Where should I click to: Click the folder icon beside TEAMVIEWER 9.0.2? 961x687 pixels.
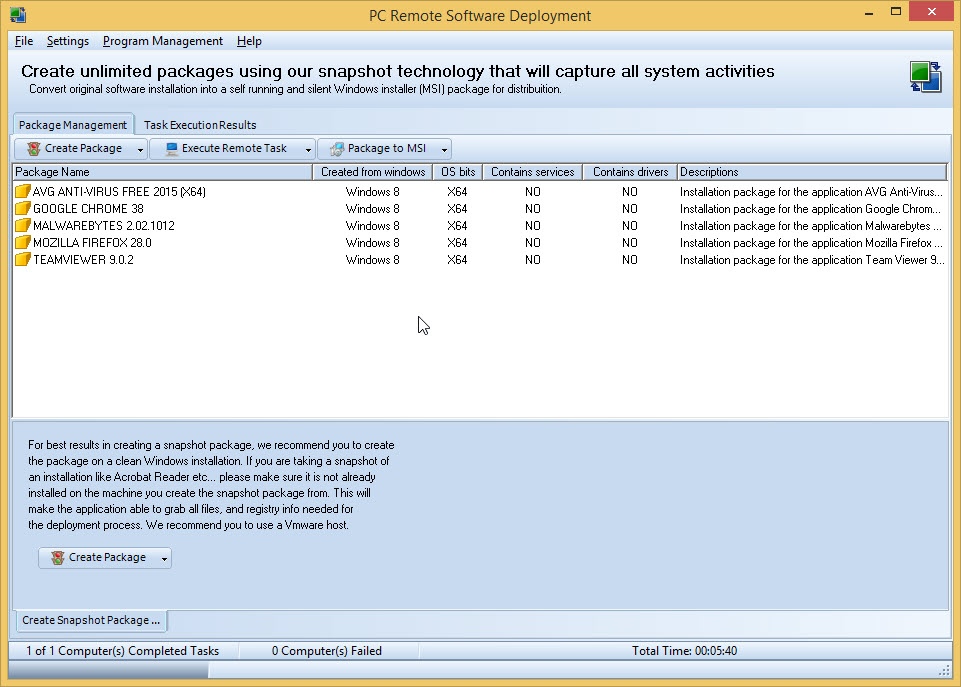click(x=24, y=259)
